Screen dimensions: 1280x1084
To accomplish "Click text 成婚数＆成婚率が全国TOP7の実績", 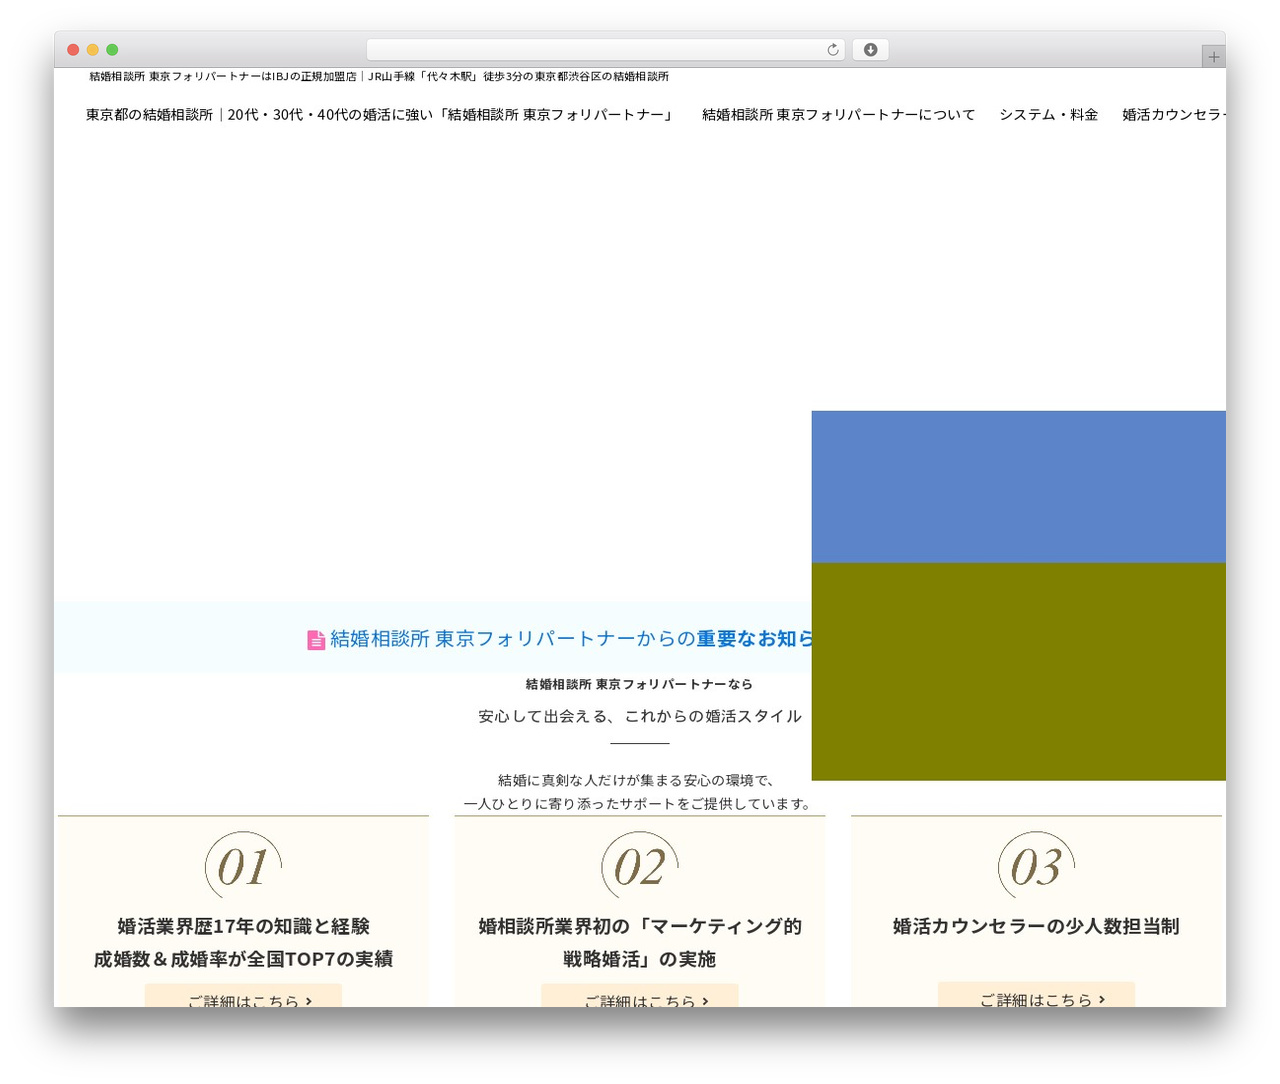I will click(243, 959).
